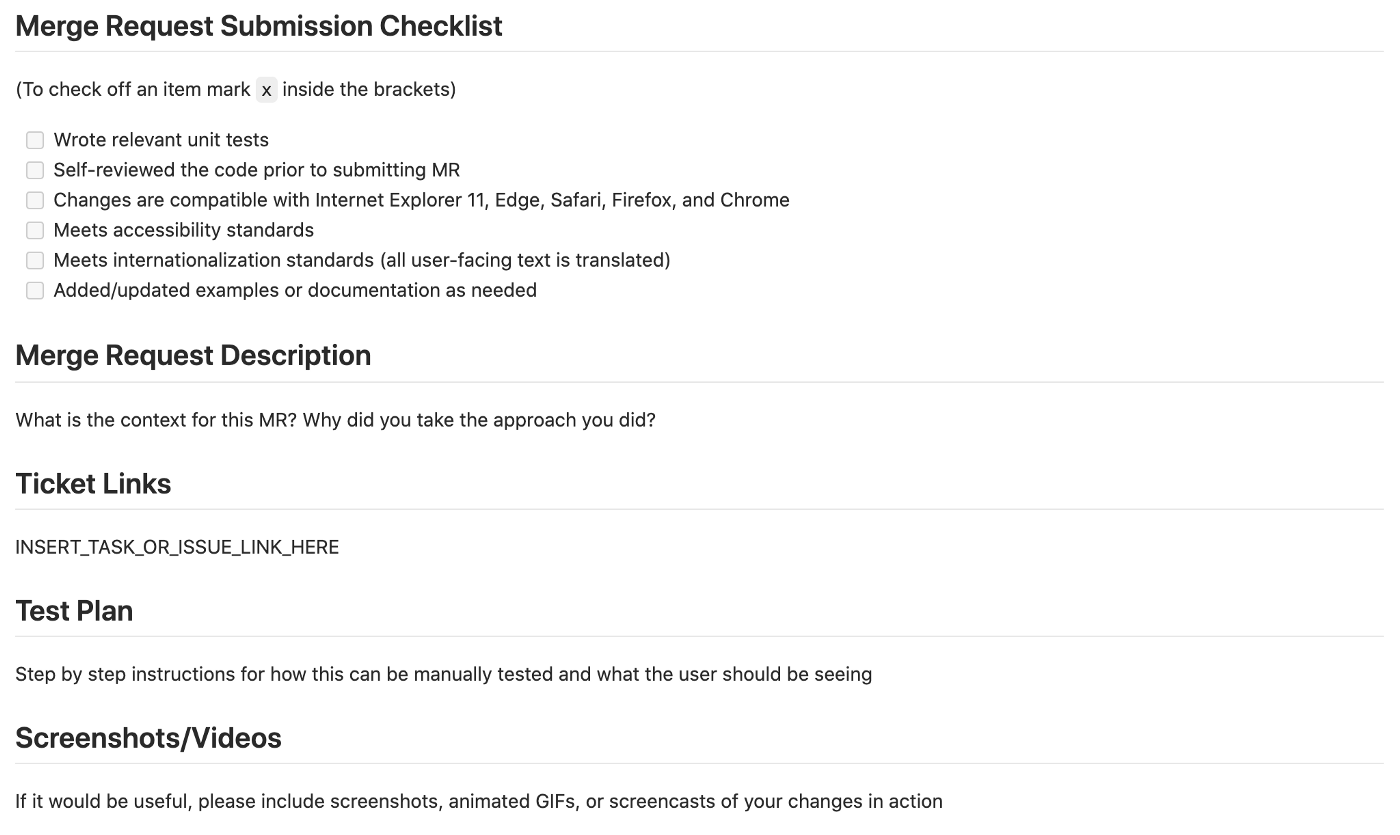Click the 'If it would be useful' paragraph
Image resolution: width=1400 pixels, height=835 pixels.
(478, 801)
